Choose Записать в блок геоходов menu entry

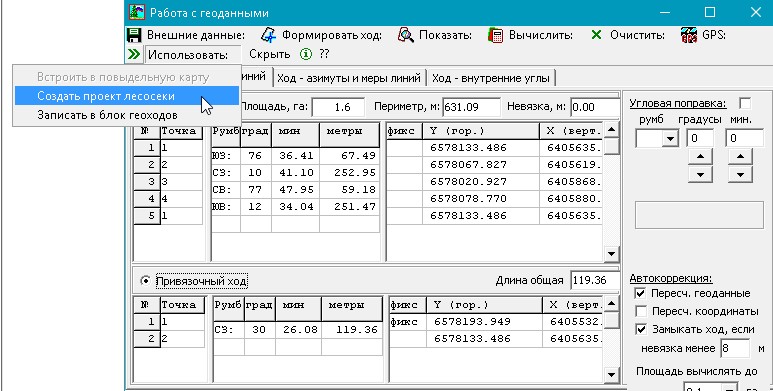click(127, 115)
